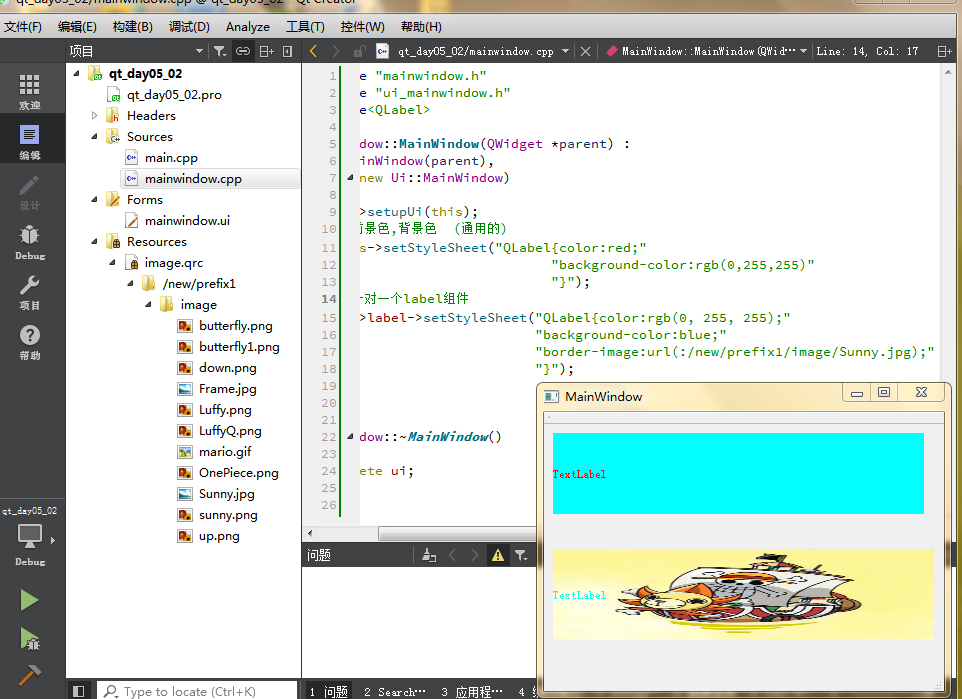Open the Projects (项目) mode with wrench icon

pos(29,293)
